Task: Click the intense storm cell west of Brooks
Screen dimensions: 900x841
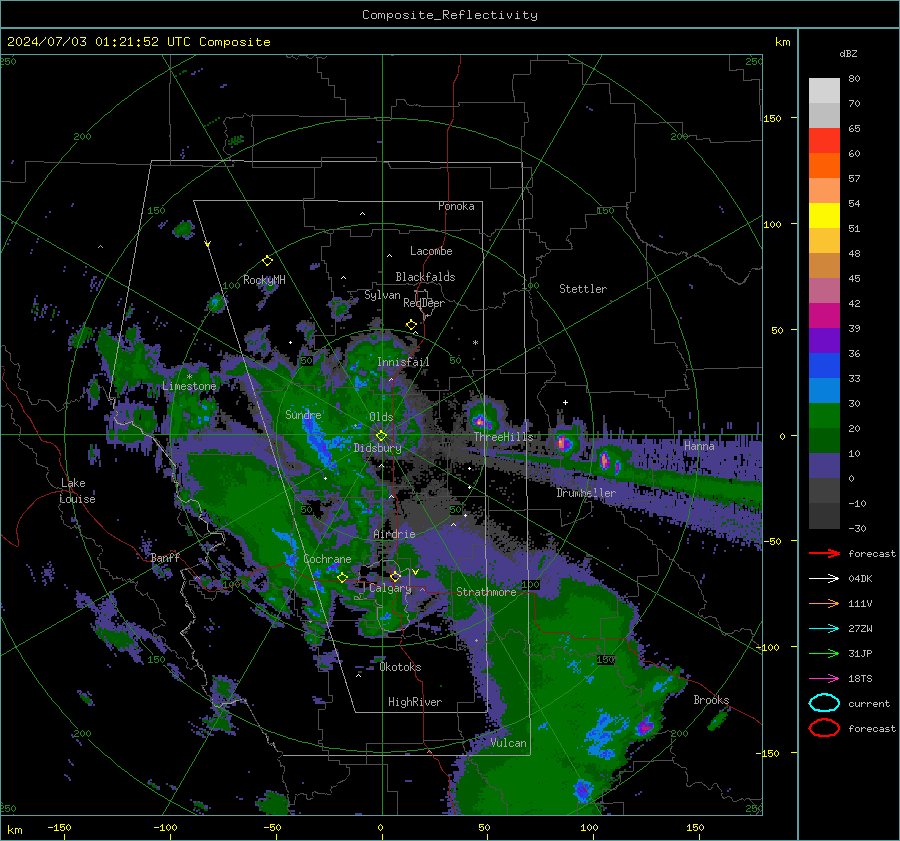Action: tap(645, 726)
